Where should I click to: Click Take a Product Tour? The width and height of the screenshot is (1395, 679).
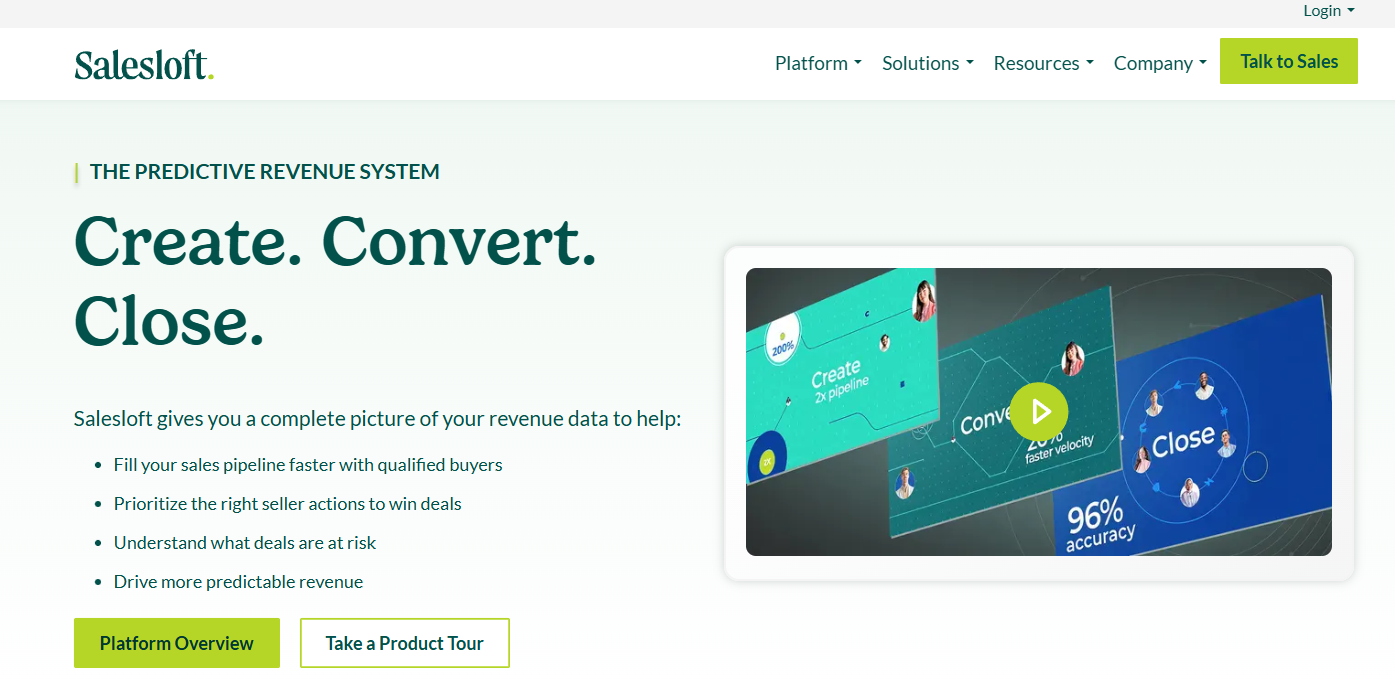405,643
